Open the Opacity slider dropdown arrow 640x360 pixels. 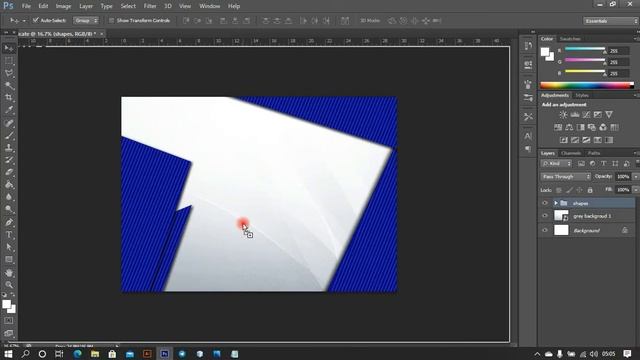pos(636,177)
